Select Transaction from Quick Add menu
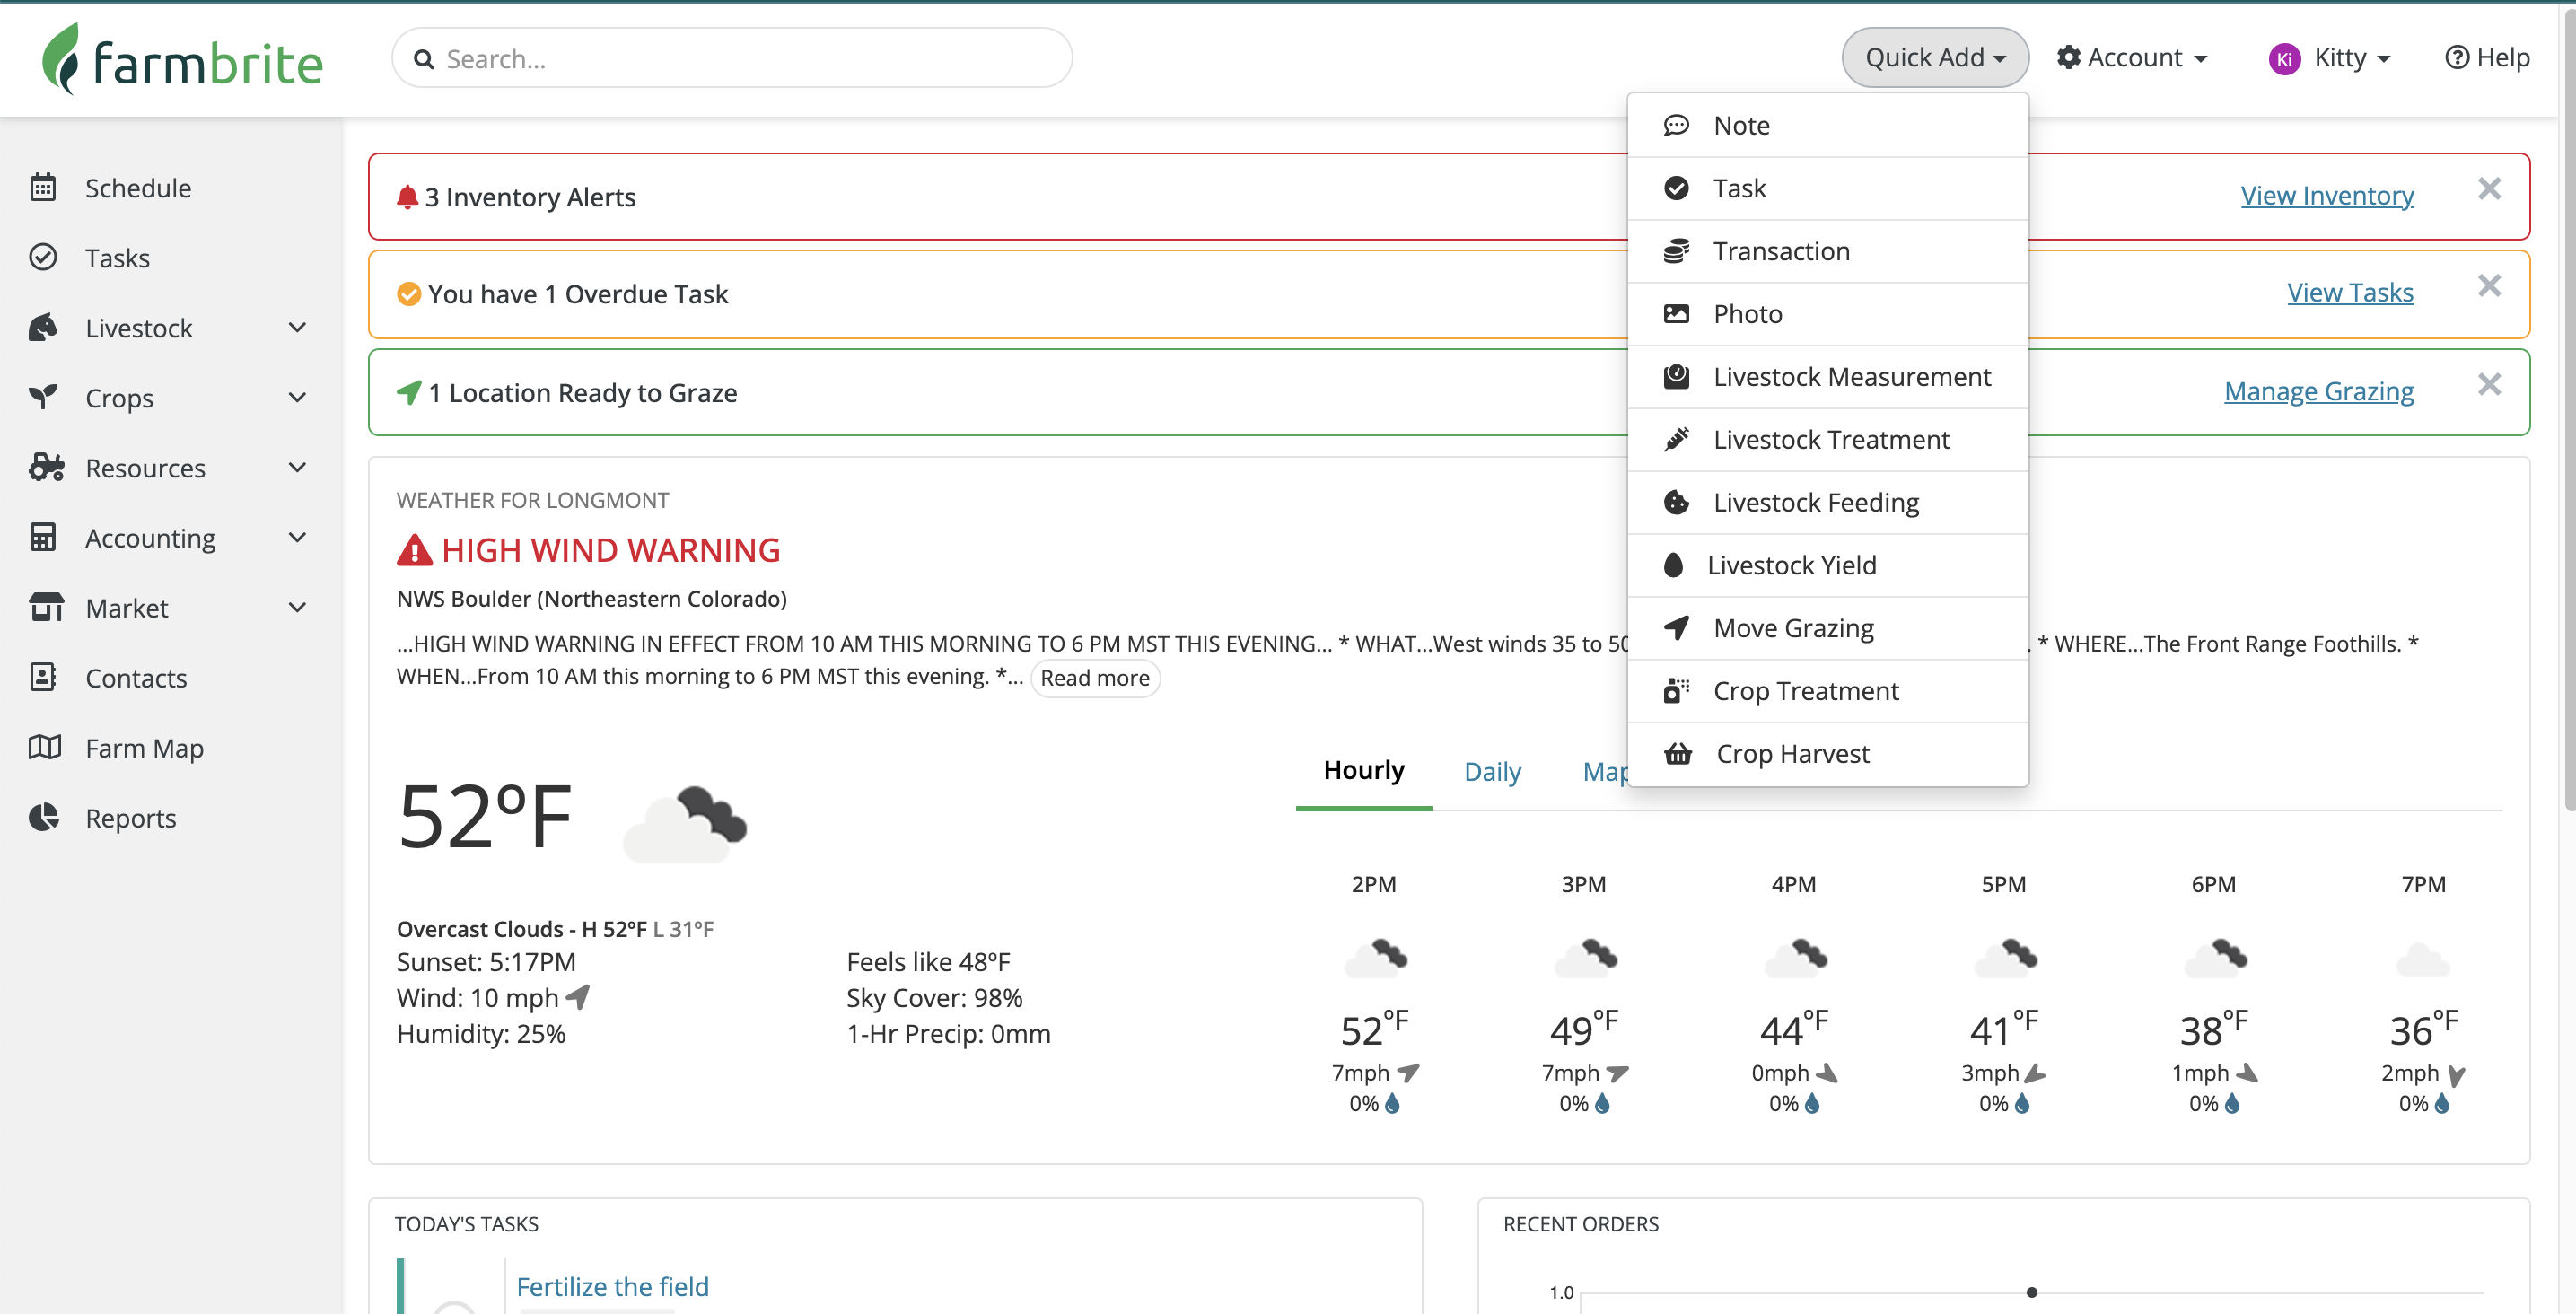2576x1314 pixels. (1781, 251)
